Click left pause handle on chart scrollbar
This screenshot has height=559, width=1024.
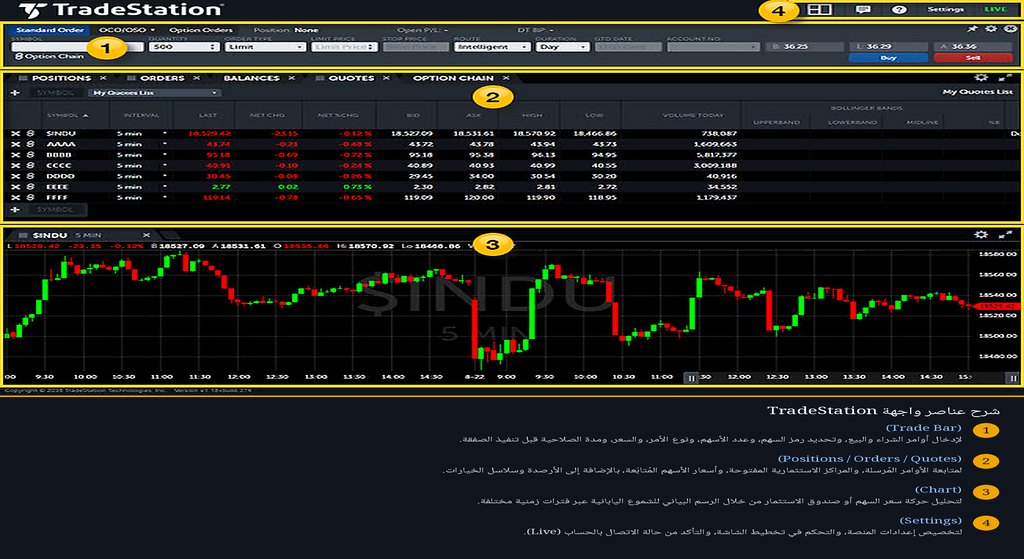coord(691,377)
